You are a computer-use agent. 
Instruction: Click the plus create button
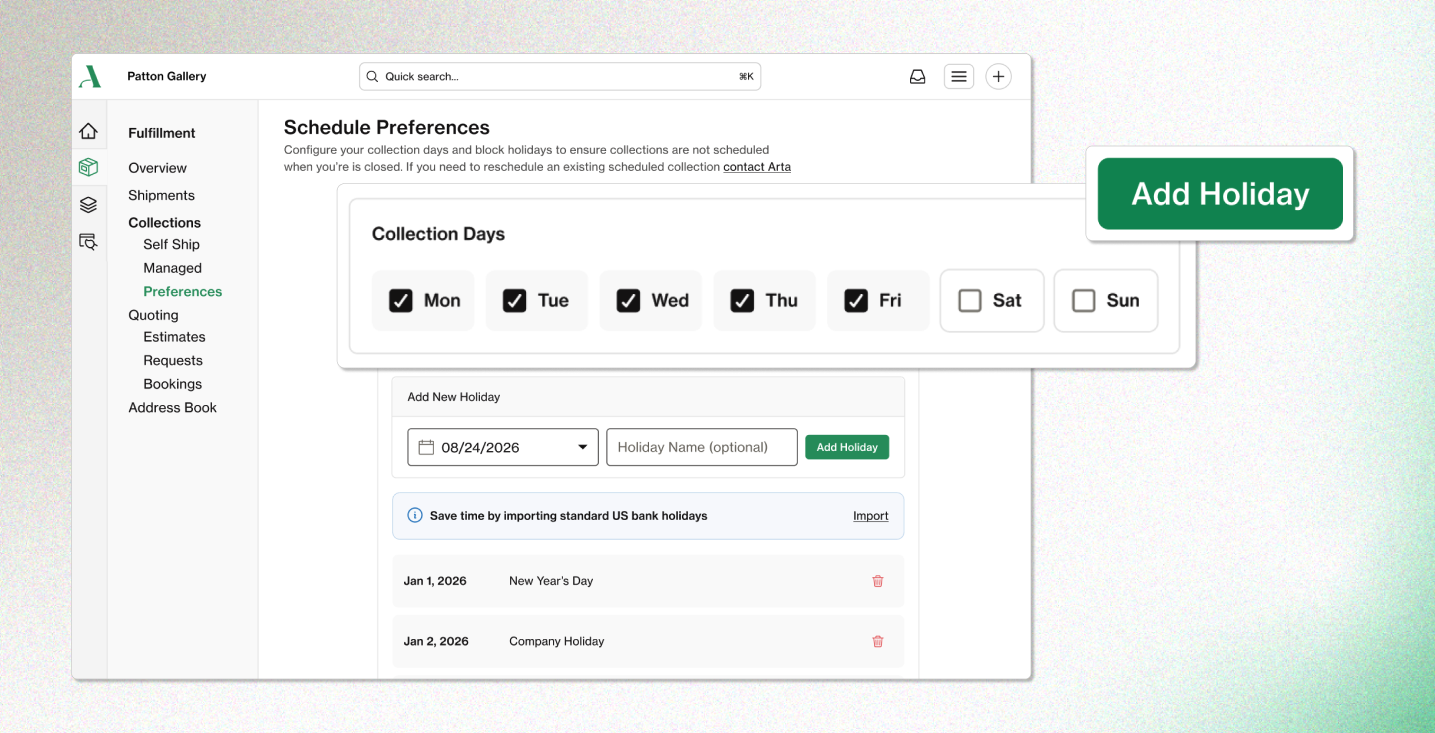pyautogui.click(x=998, y=77)
